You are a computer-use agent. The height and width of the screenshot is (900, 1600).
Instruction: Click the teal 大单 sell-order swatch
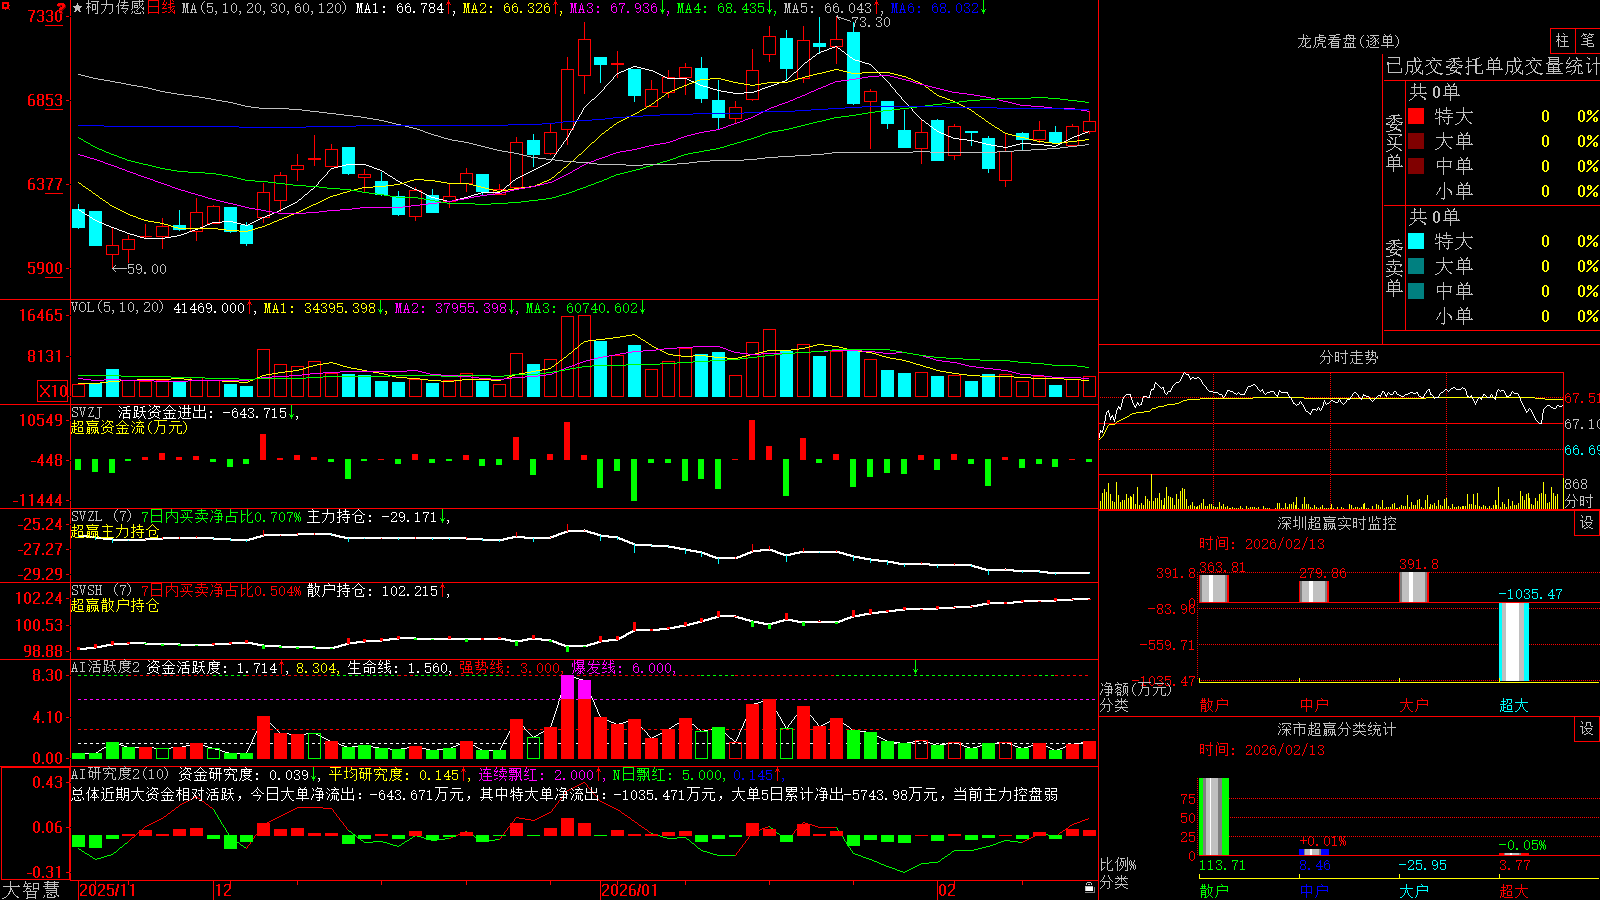pyautogui.click(x=1416, y=266)
